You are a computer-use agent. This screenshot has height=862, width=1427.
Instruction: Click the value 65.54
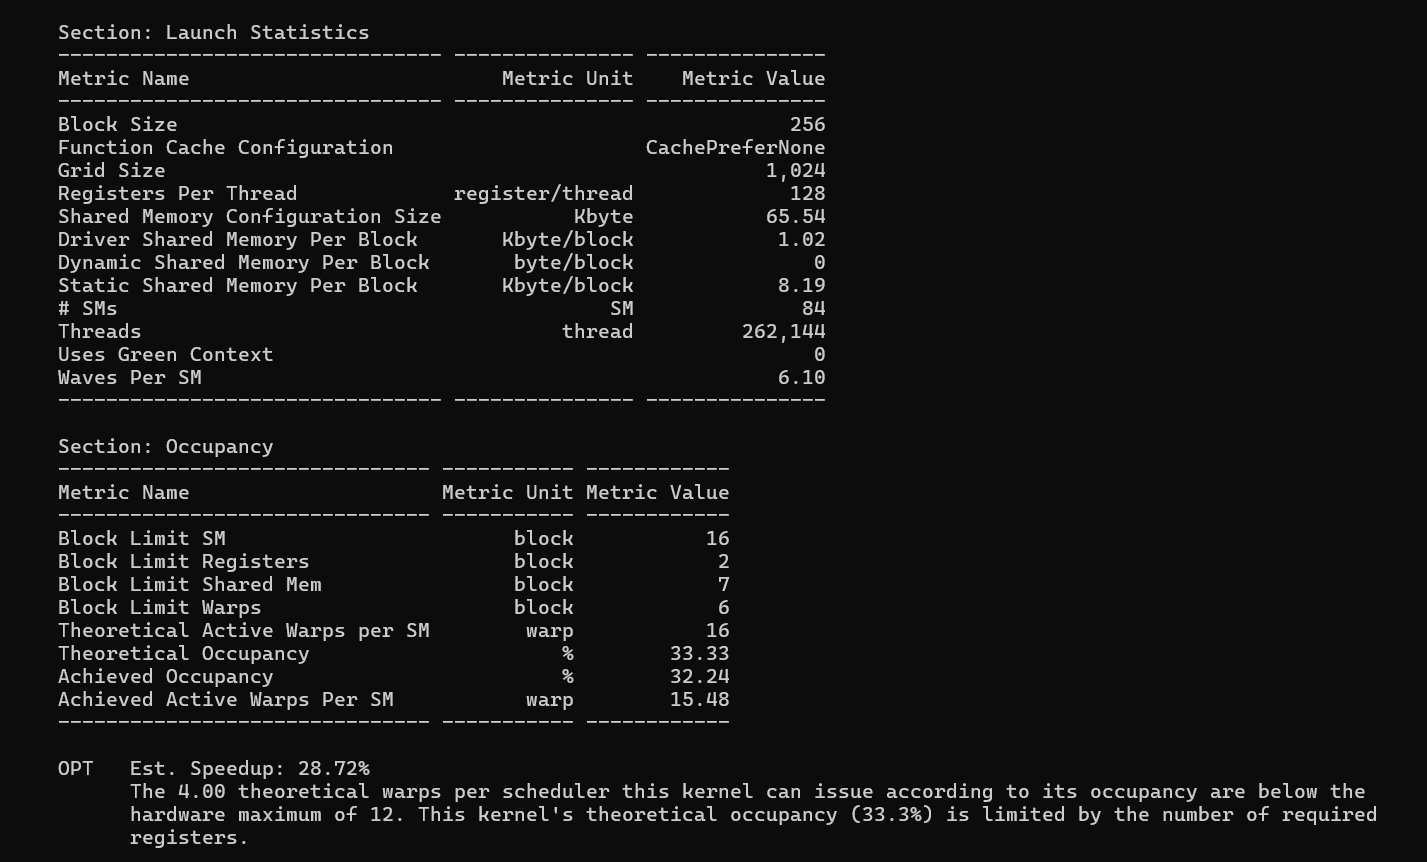coord(795,217)
